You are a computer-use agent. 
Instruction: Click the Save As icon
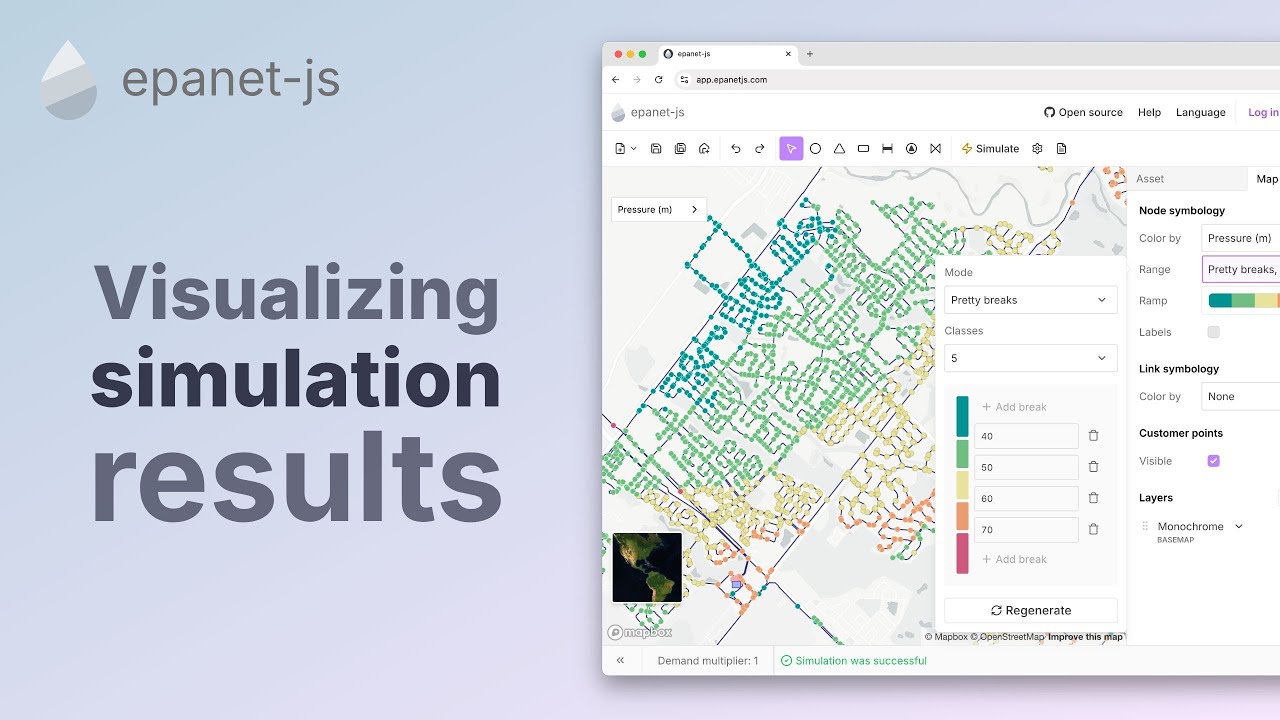tap(680, 148)
